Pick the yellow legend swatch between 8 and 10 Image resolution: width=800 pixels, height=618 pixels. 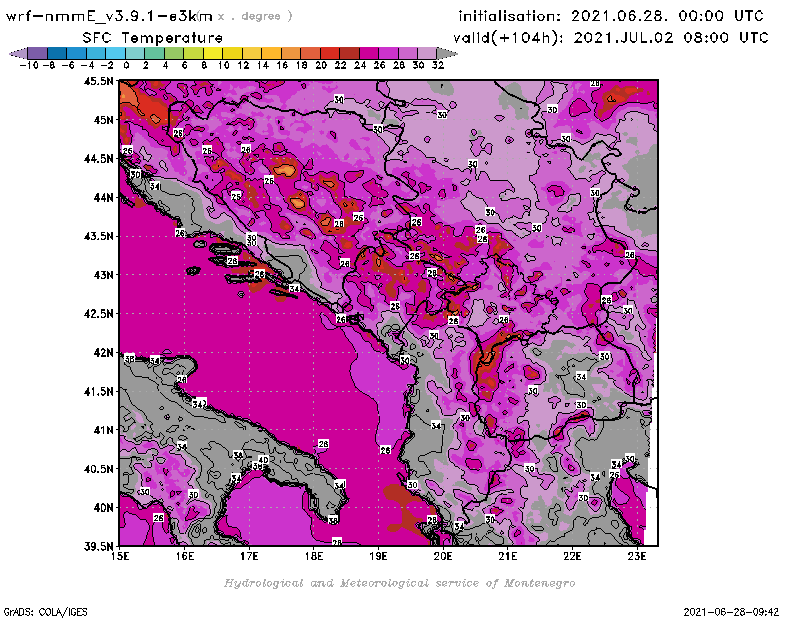(x=213, y=53)
